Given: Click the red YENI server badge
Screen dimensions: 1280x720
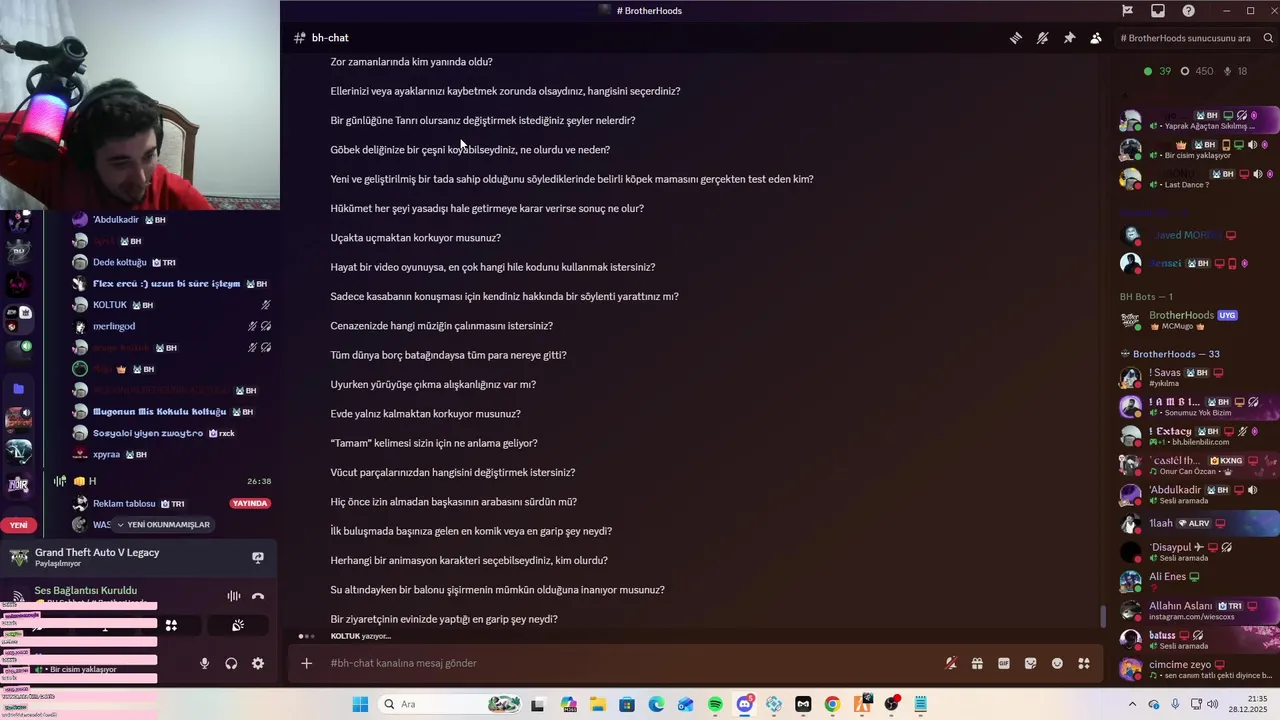Looking at the screenshot, I should click(x=18, y=525).
